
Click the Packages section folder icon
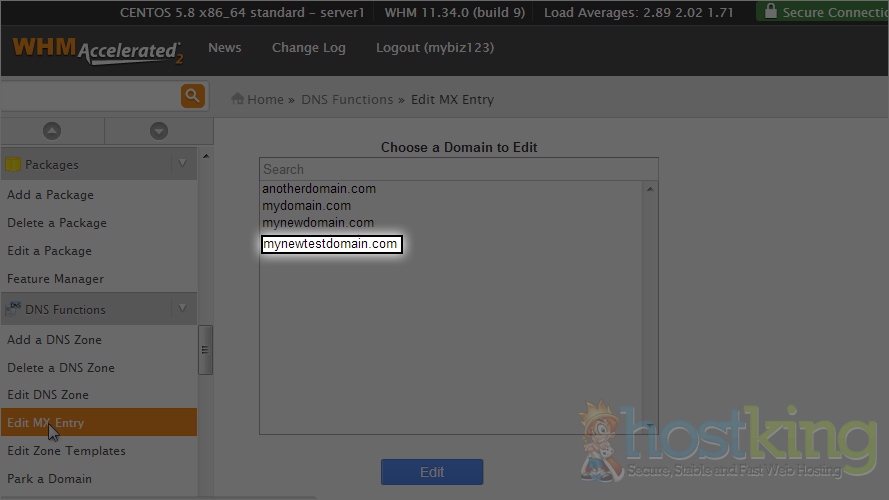13,165
